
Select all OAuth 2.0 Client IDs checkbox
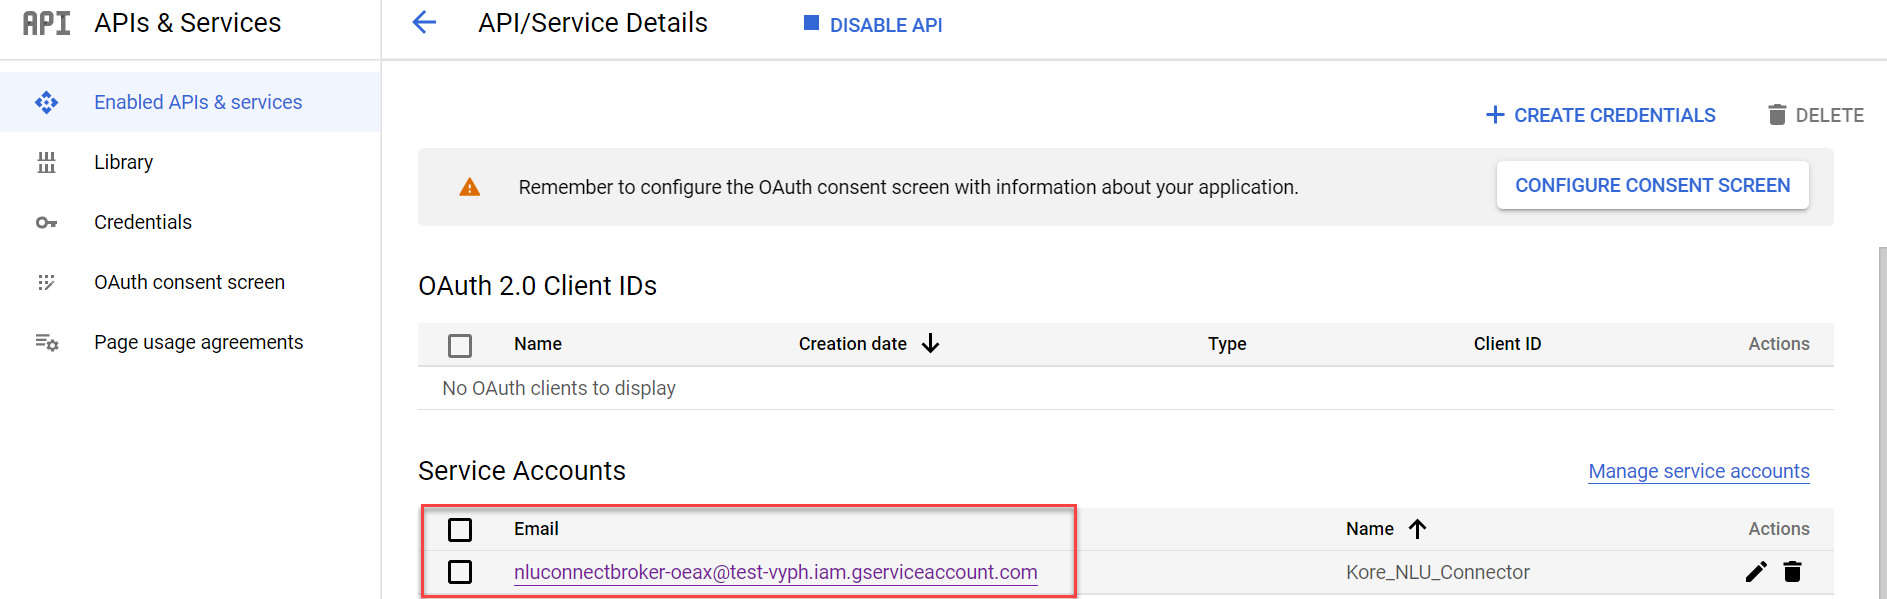[460, 346]
